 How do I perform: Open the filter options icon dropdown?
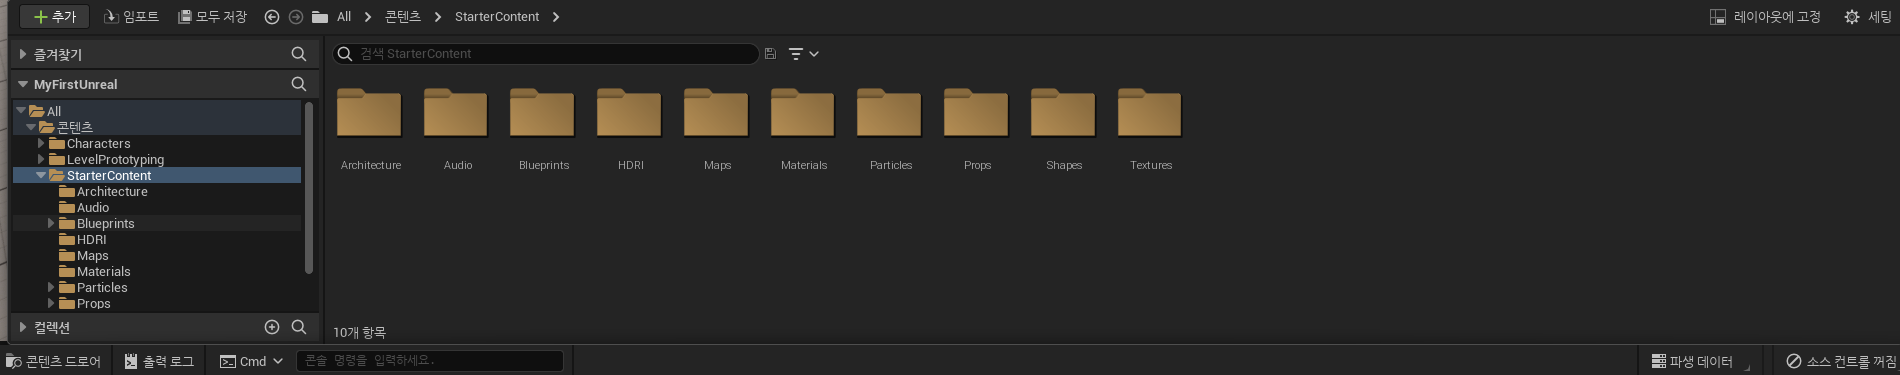click(x=803, y=54)
